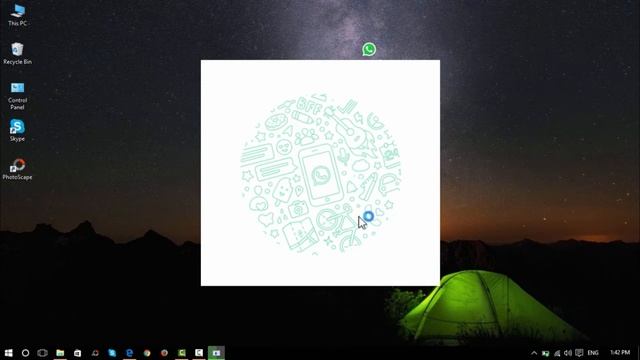
Task: Open the Microsoft Store taskbar icon
Action: coord(78,353)
